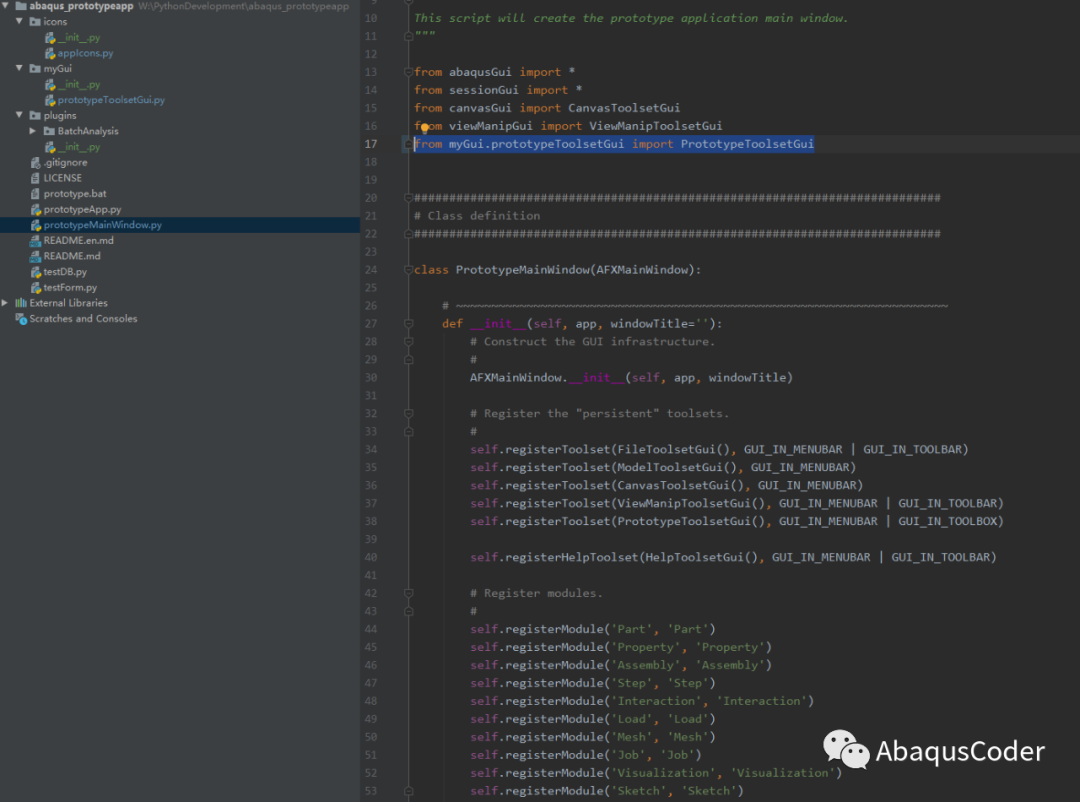Click line number 24 in gutter
Screen dimensions: 1080x802
(x=371, y=269)
